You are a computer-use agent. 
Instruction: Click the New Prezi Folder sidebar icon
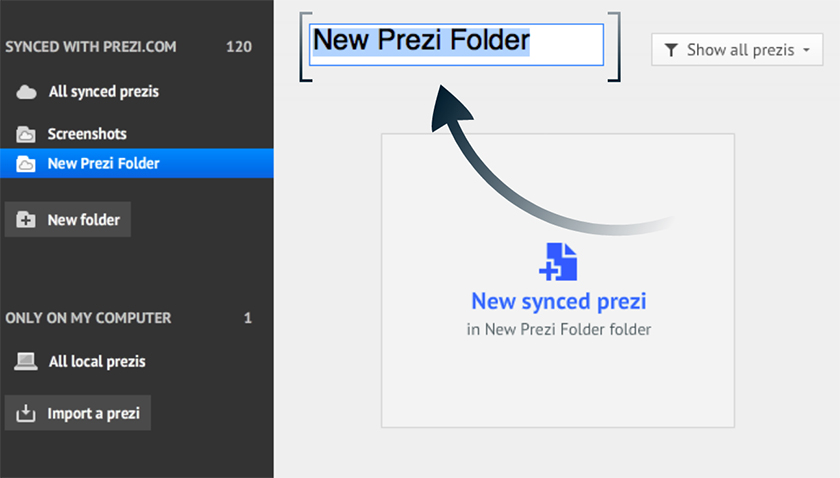click(x=26, y=164)
